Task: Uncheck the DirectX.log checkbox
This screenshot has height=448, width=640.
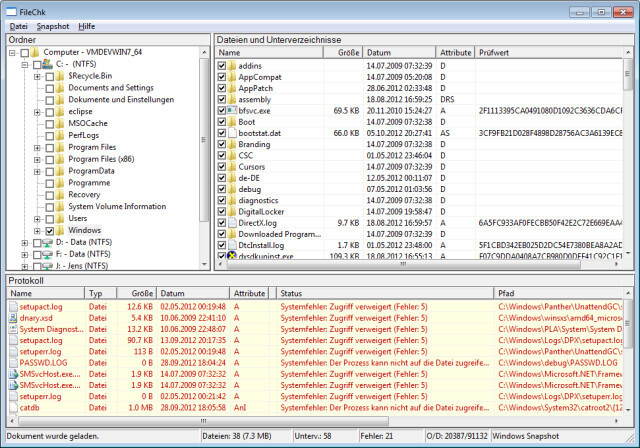Action: coord(222,223)
